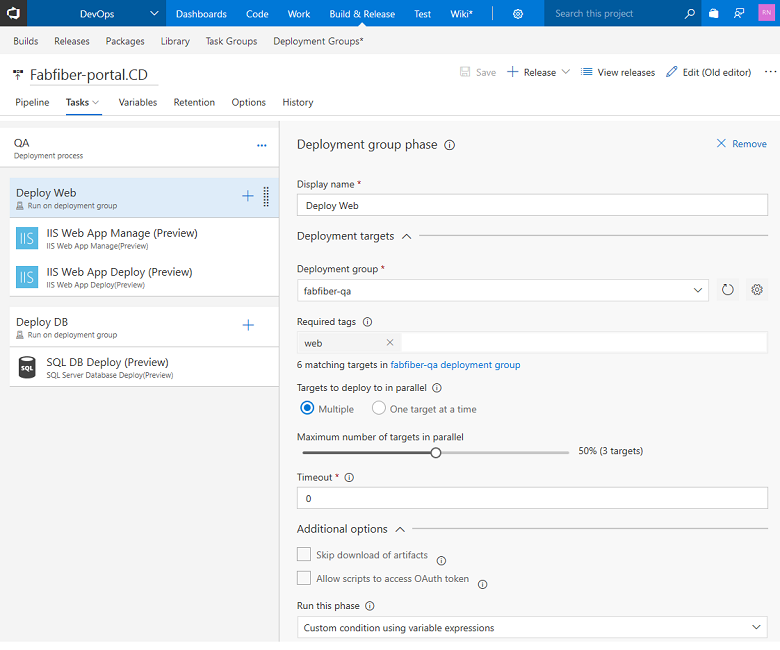This screenshot has height=650, width=780.
Task: Open deployment group settings gear icon
Action: (x=756, y=290)
